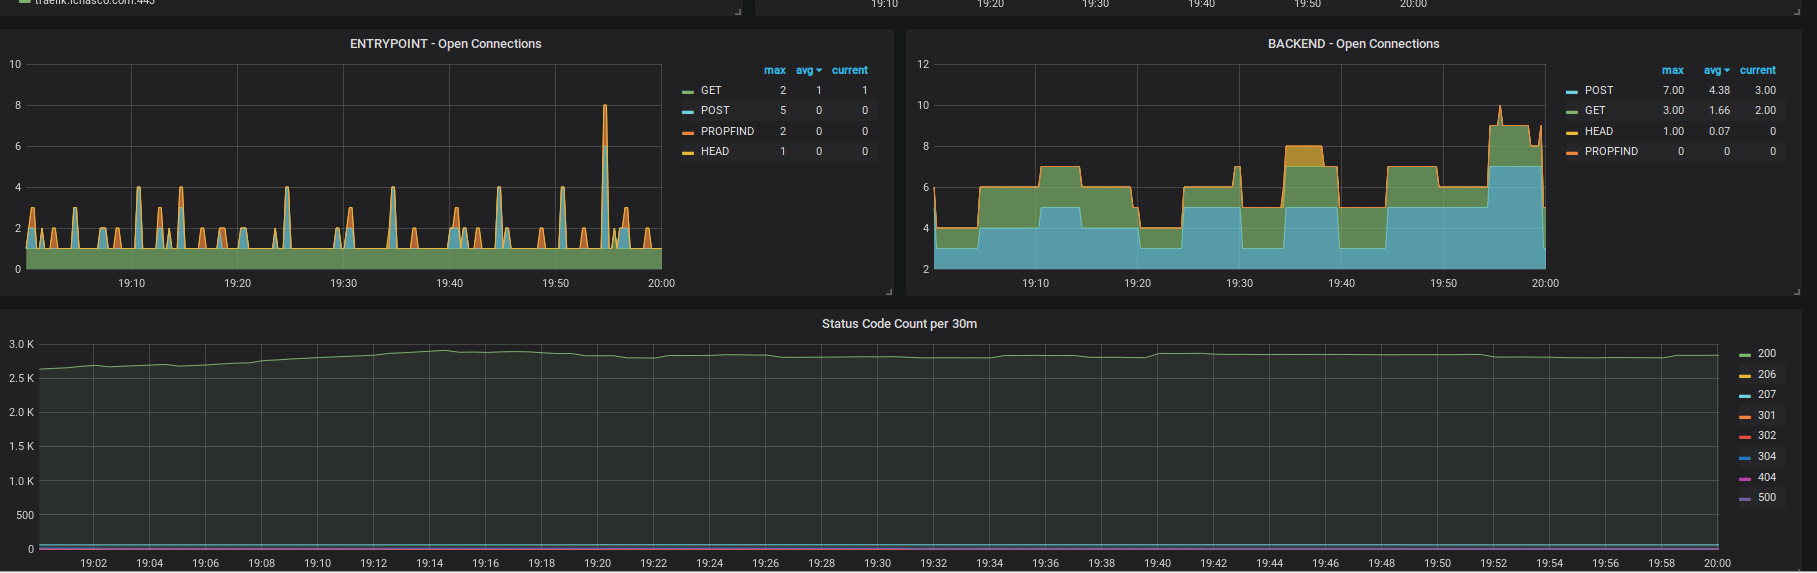The image size is (1817, 573).
Task: Toggle PROPFIND series in ENTRYPOINT legend
Action: 727,131
